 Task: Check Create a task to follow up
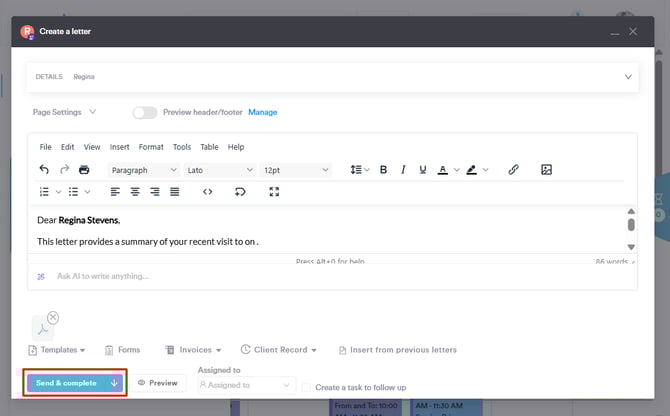[307, 387]
